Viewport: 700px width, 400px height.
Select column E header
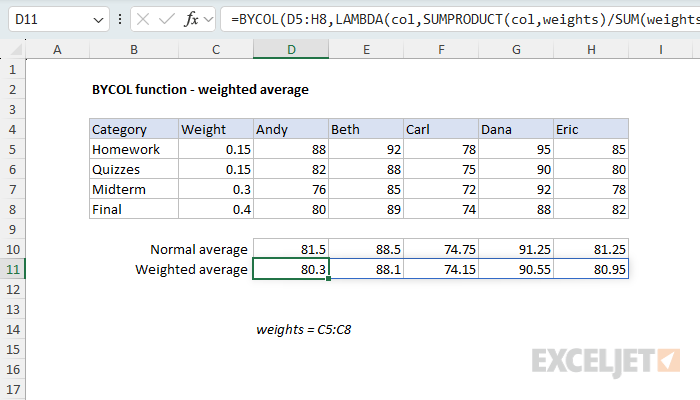[x=366, y=50]
